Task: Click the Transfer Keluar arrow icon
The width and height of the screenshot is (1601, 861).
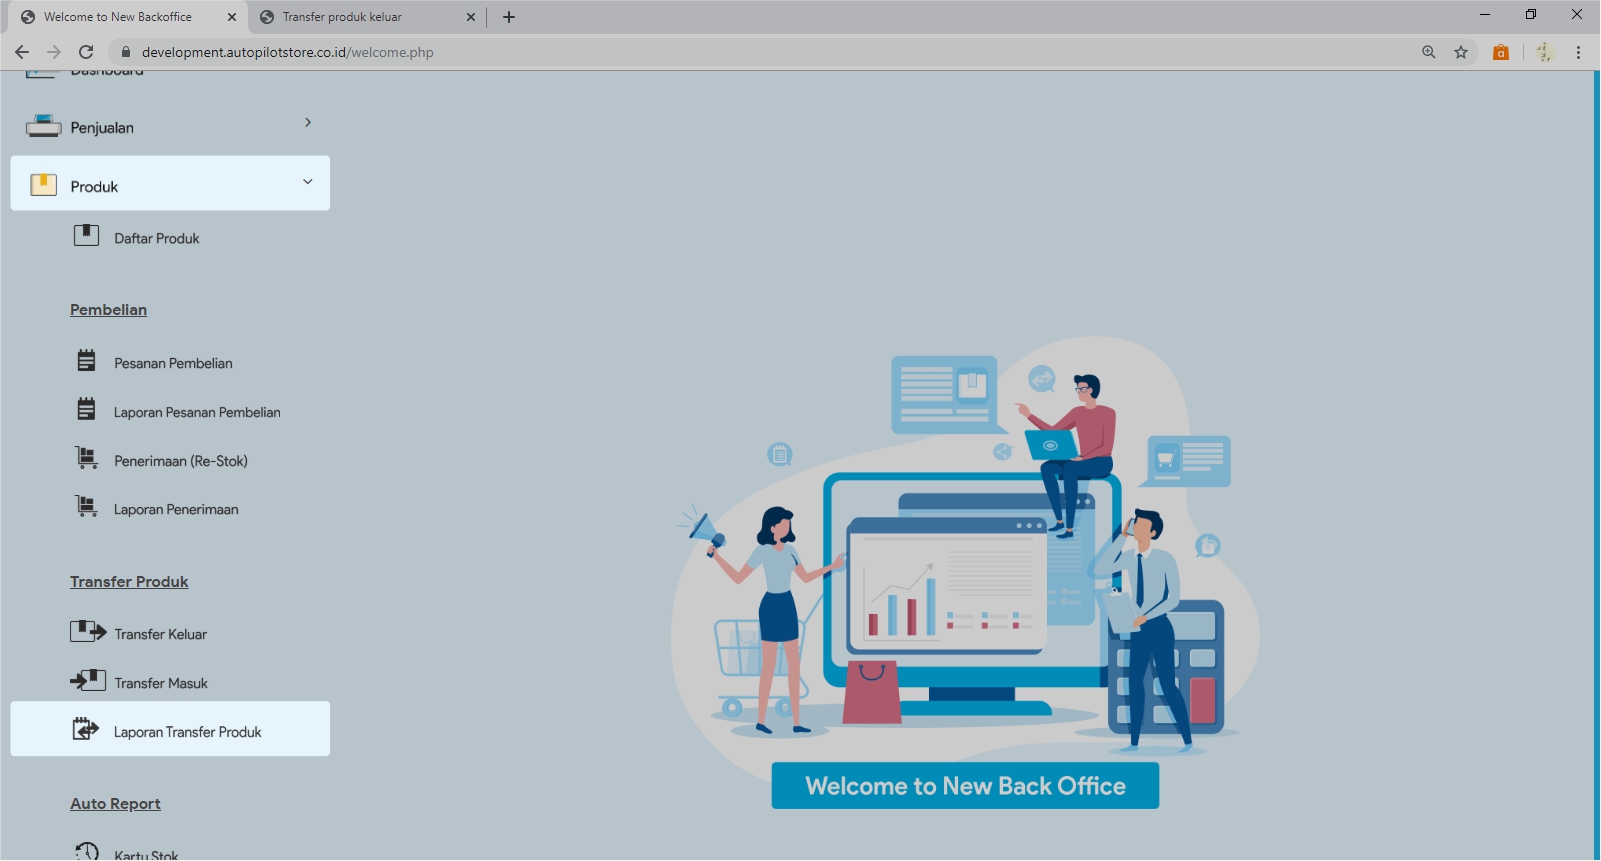Action: coord(88,632)
